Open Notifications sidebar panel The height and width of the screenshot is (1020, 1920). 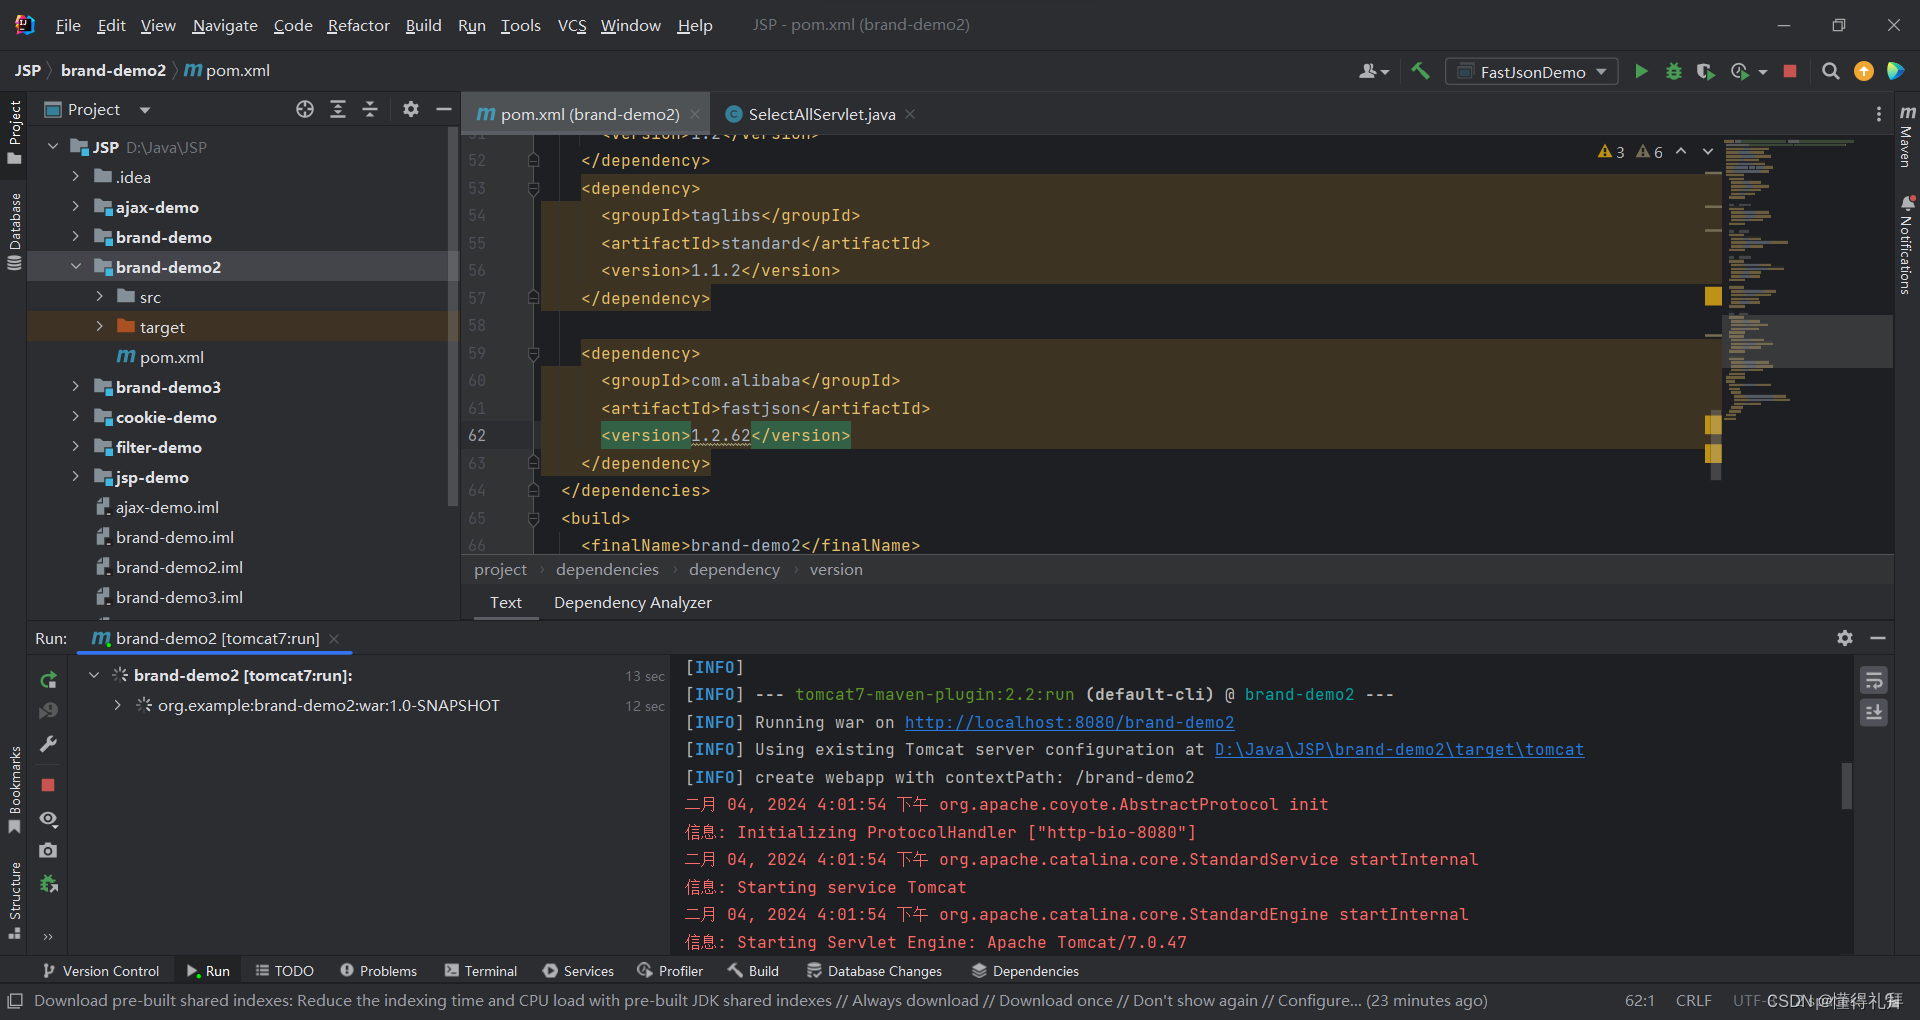[x=1907, y=245]
